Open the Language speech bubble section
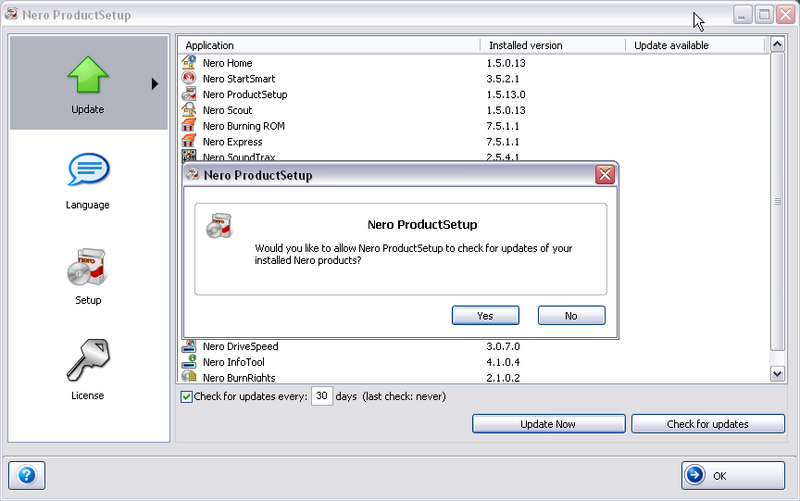Screen dimensions: 800x501 (x=88, y=180)
